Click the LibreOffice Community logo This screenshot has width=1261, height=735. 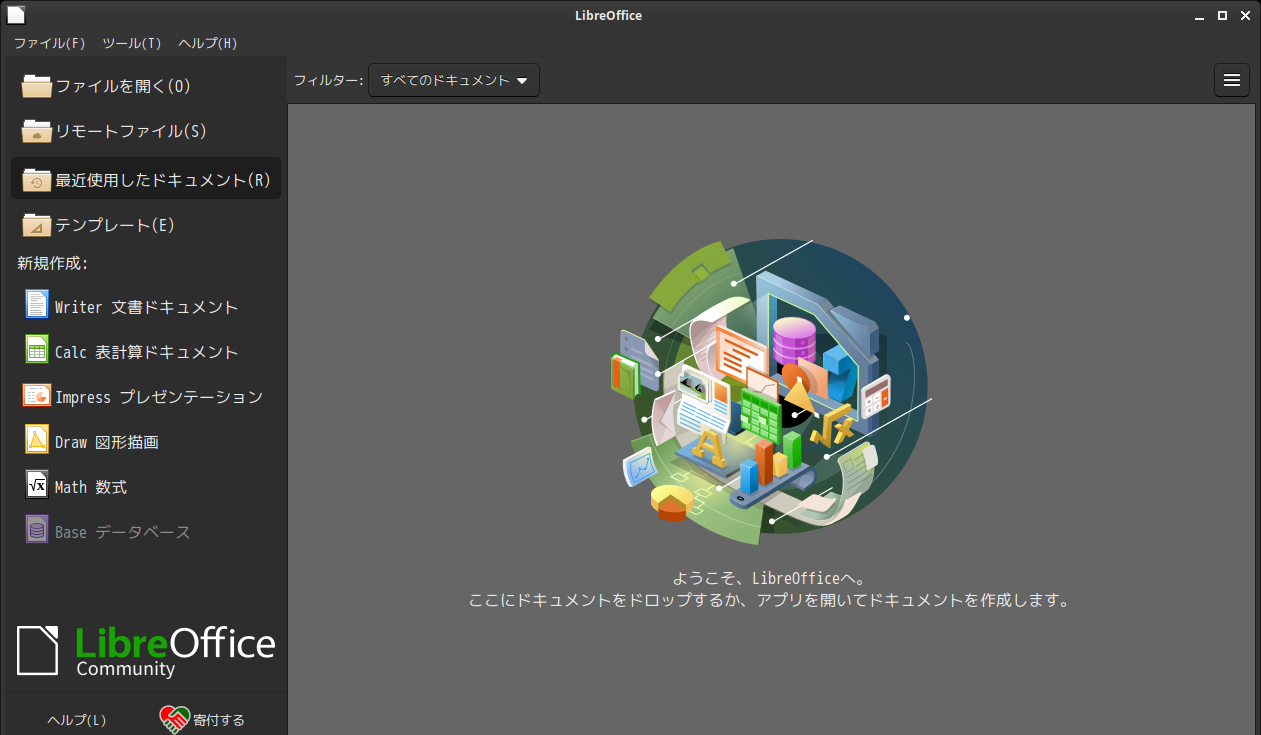tap(146, 650)
